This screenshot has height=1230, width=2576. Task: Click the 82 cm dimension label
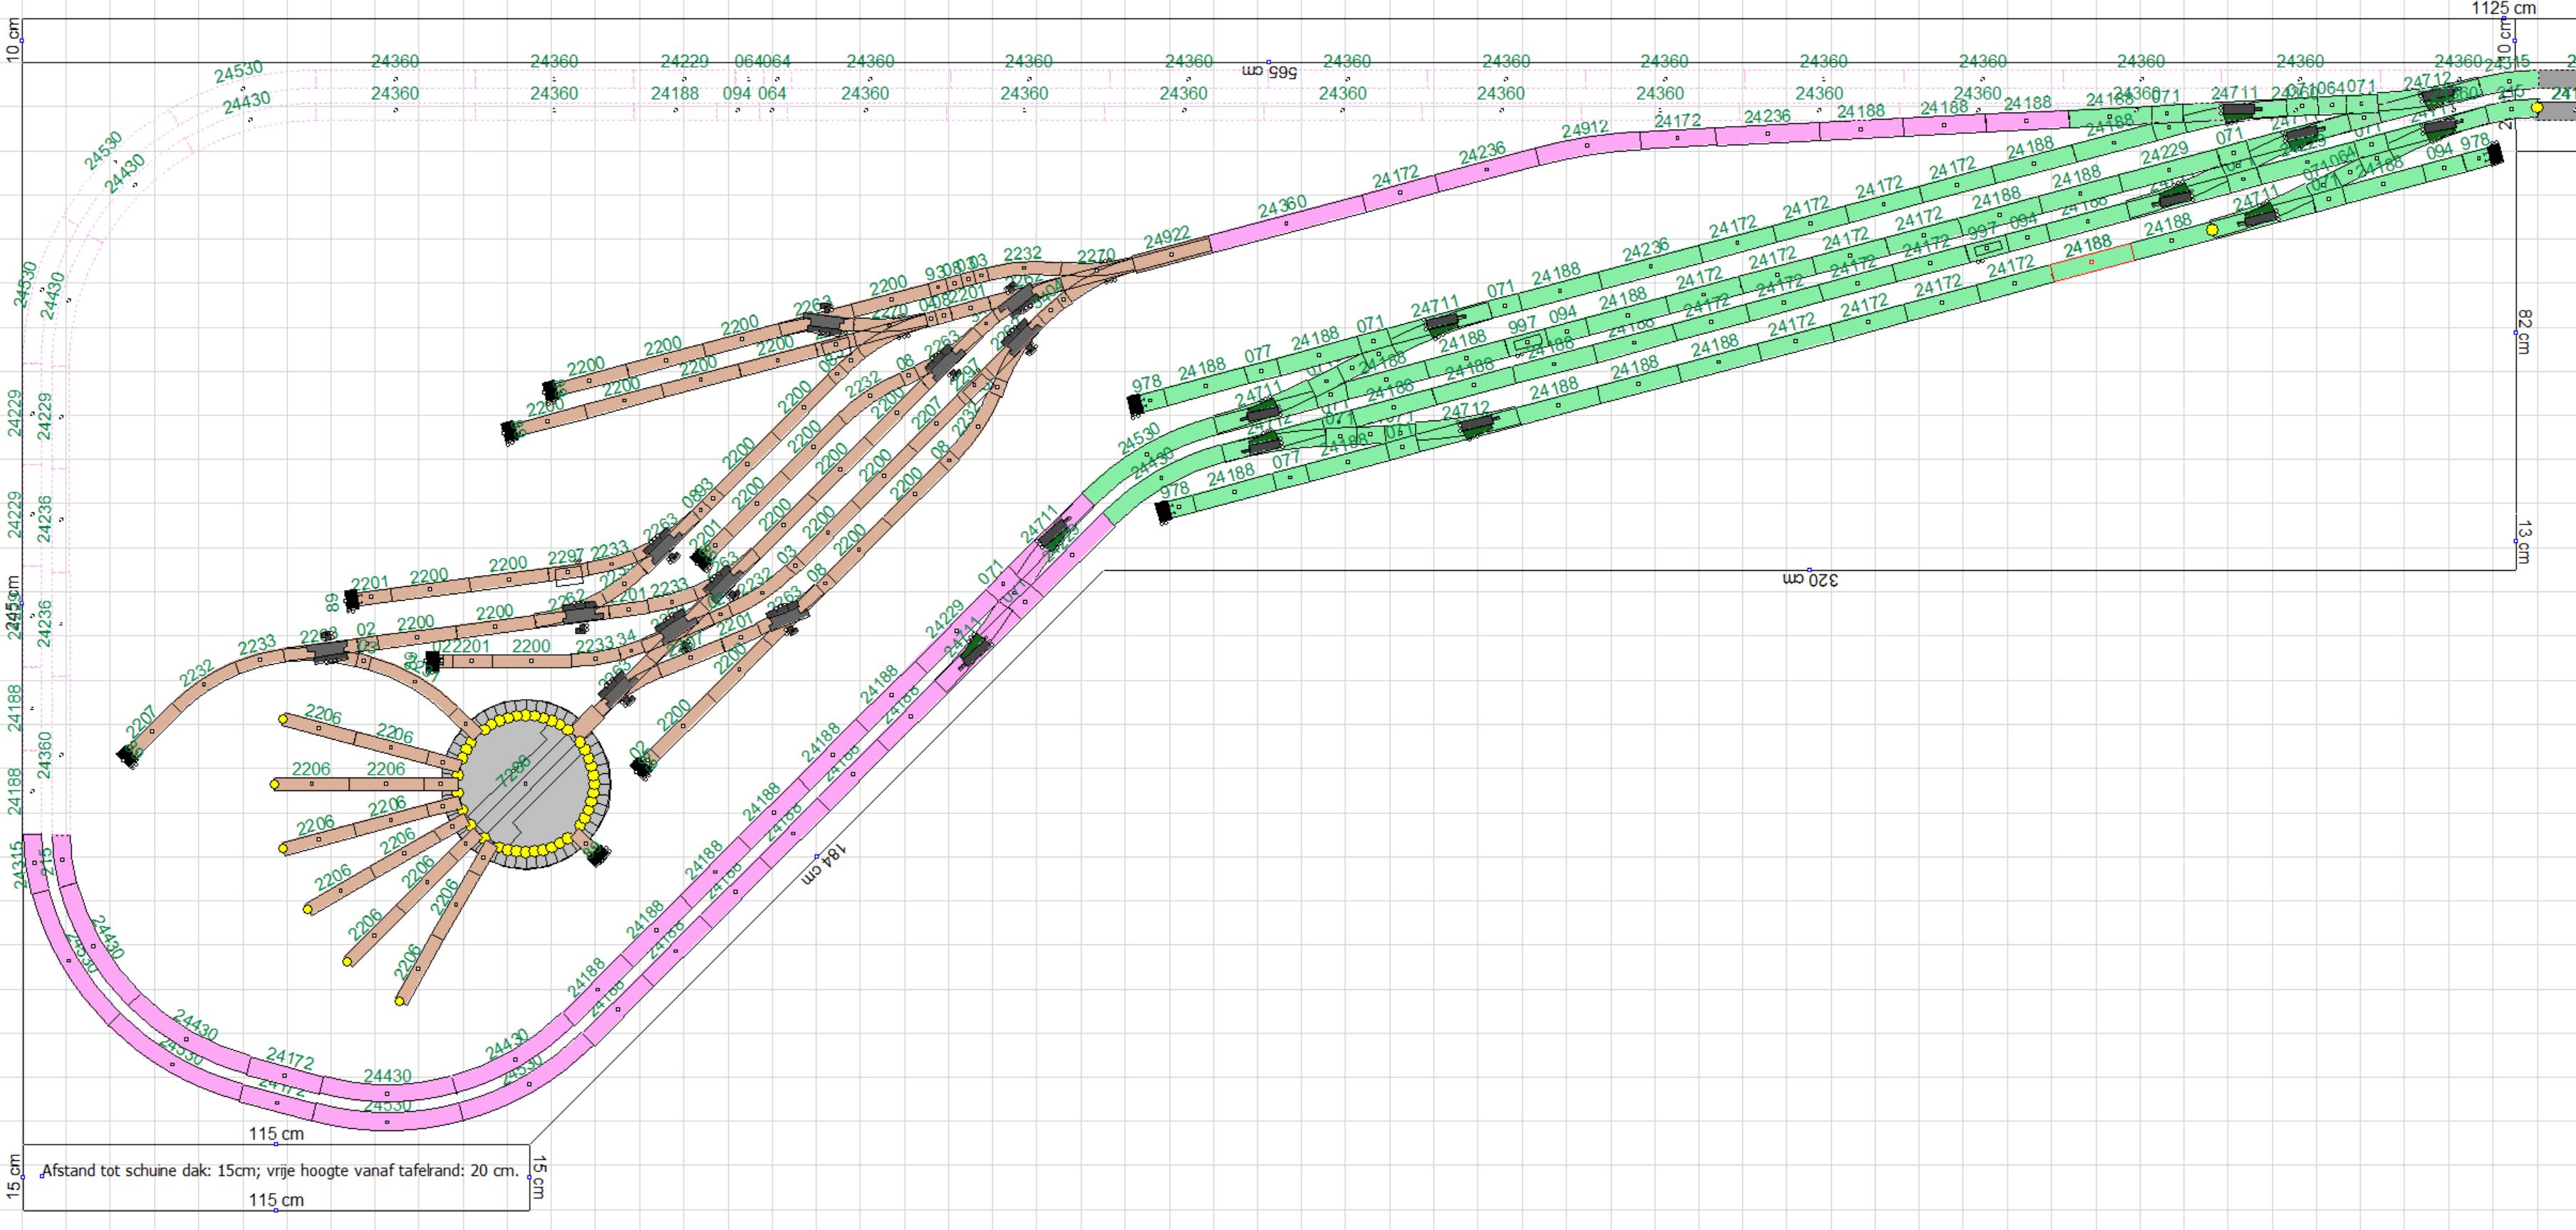2524,331
